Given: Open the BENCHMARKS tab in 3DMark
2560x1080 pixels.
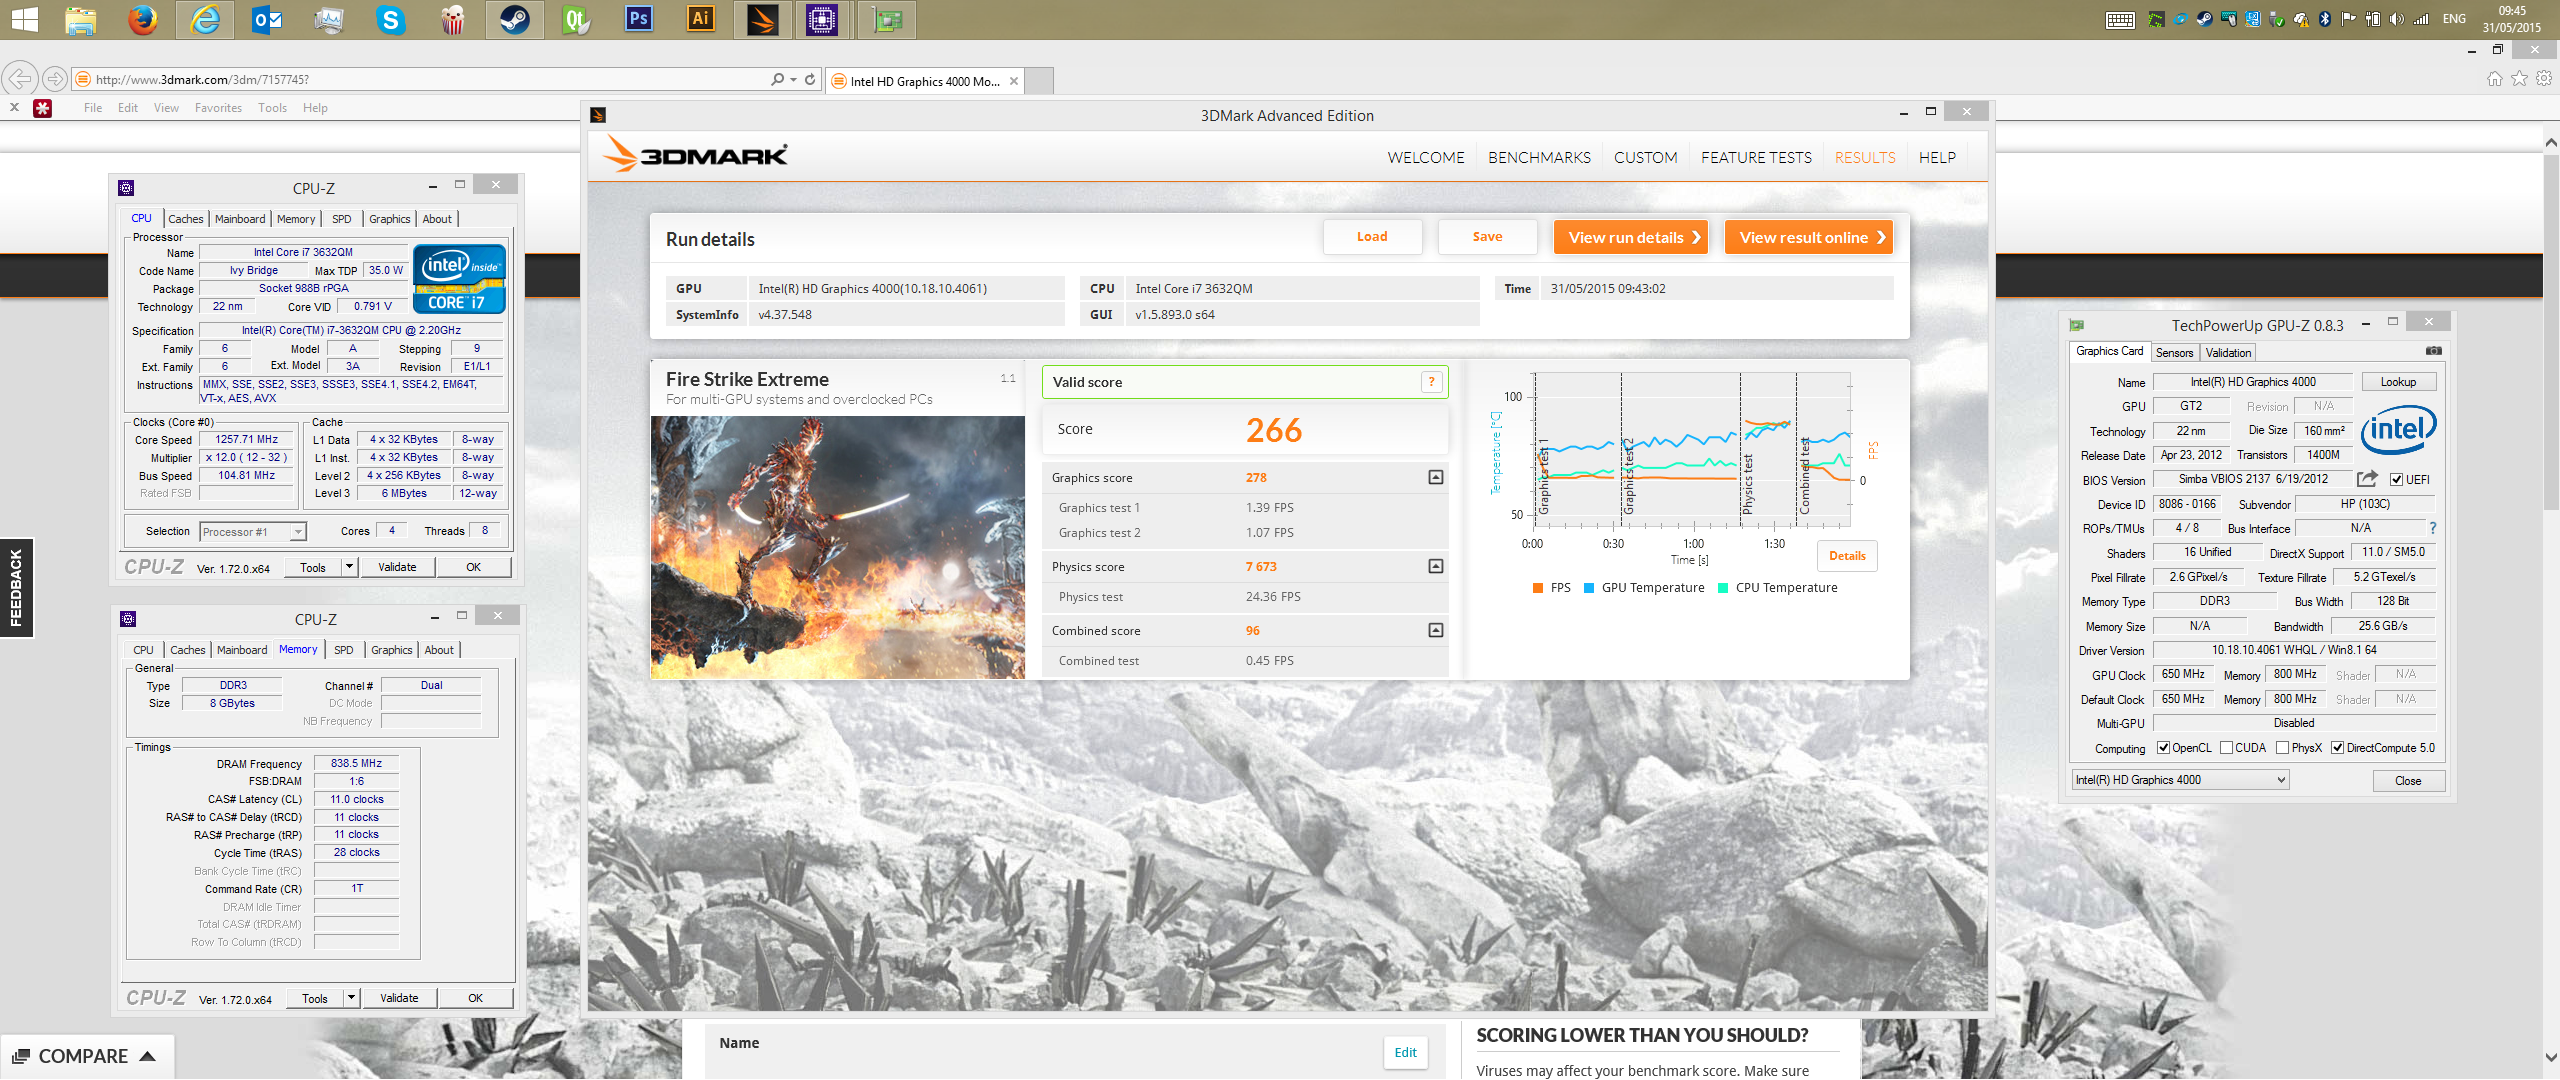Looking at the screenshot, I should (x=1539, y=157).
